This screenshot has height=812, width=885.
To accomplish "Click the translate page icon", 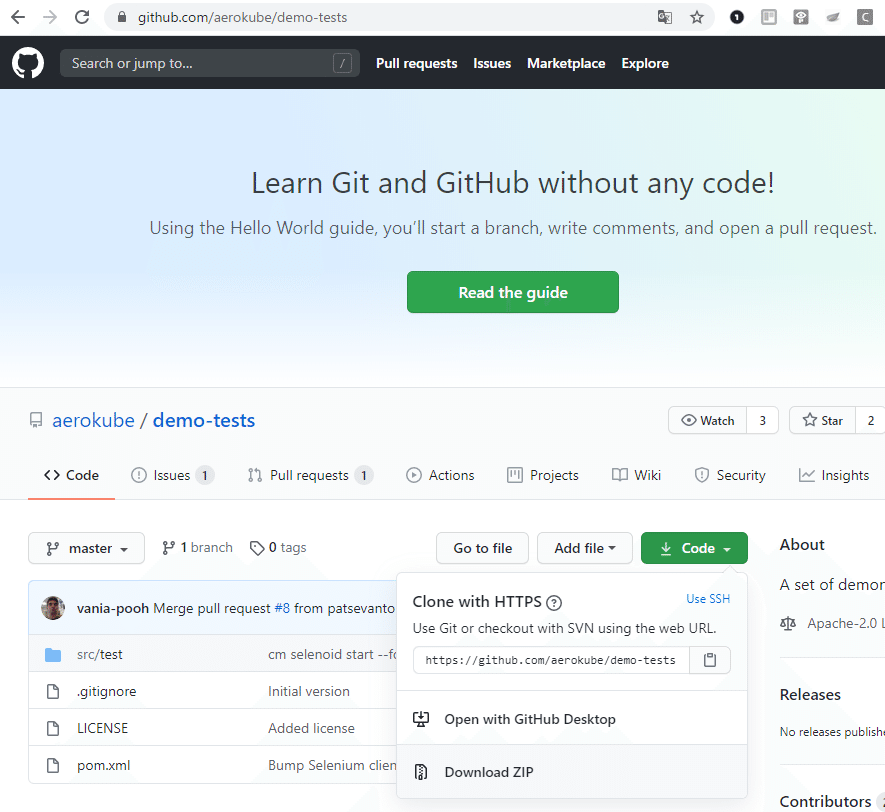I will click(665, 17).
